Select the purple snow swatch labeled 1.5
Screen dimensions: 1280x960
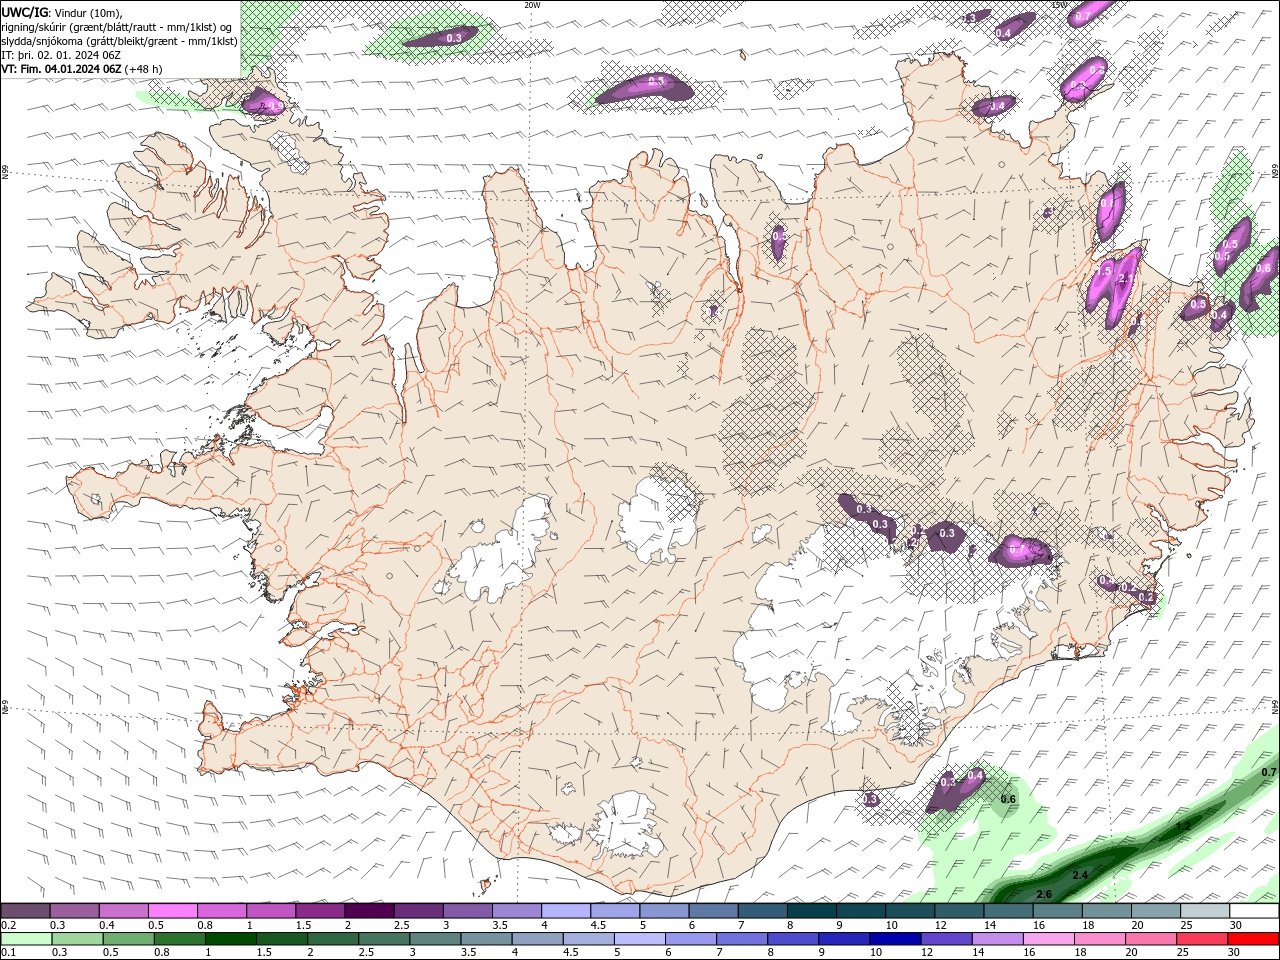point(320,911)
